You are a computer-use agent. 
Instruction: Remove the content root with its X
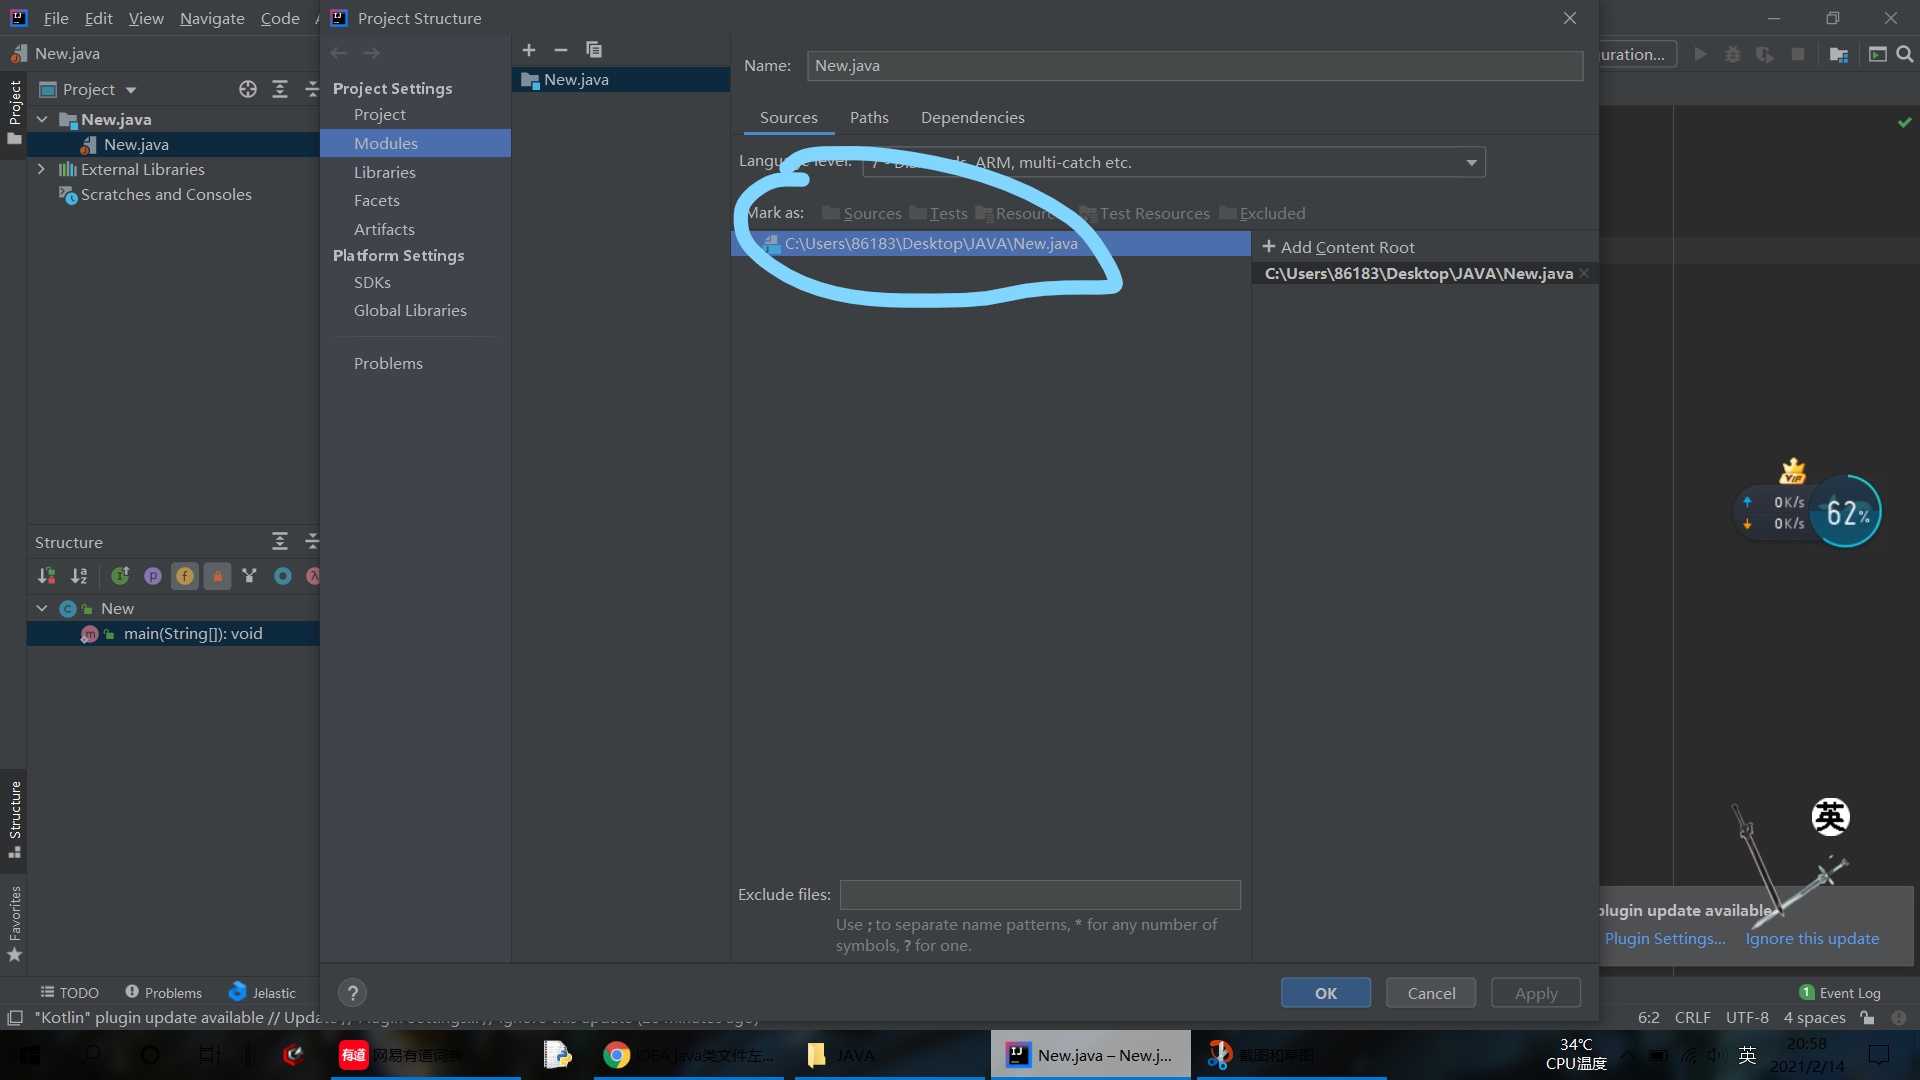(x=1584, y=273)
